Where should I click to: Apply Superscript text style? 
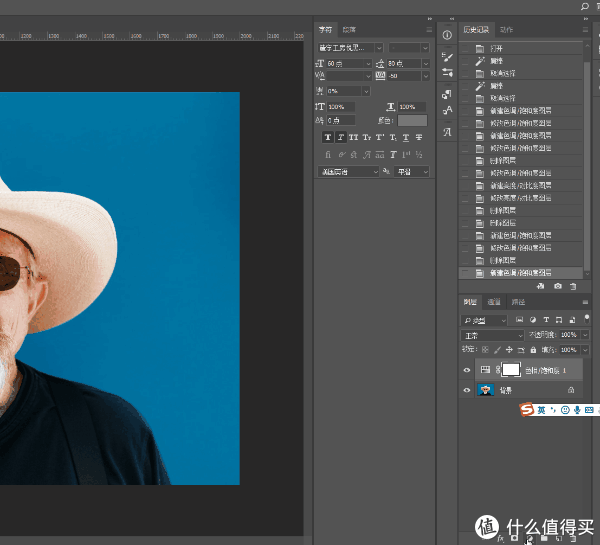tap(380, 137)
